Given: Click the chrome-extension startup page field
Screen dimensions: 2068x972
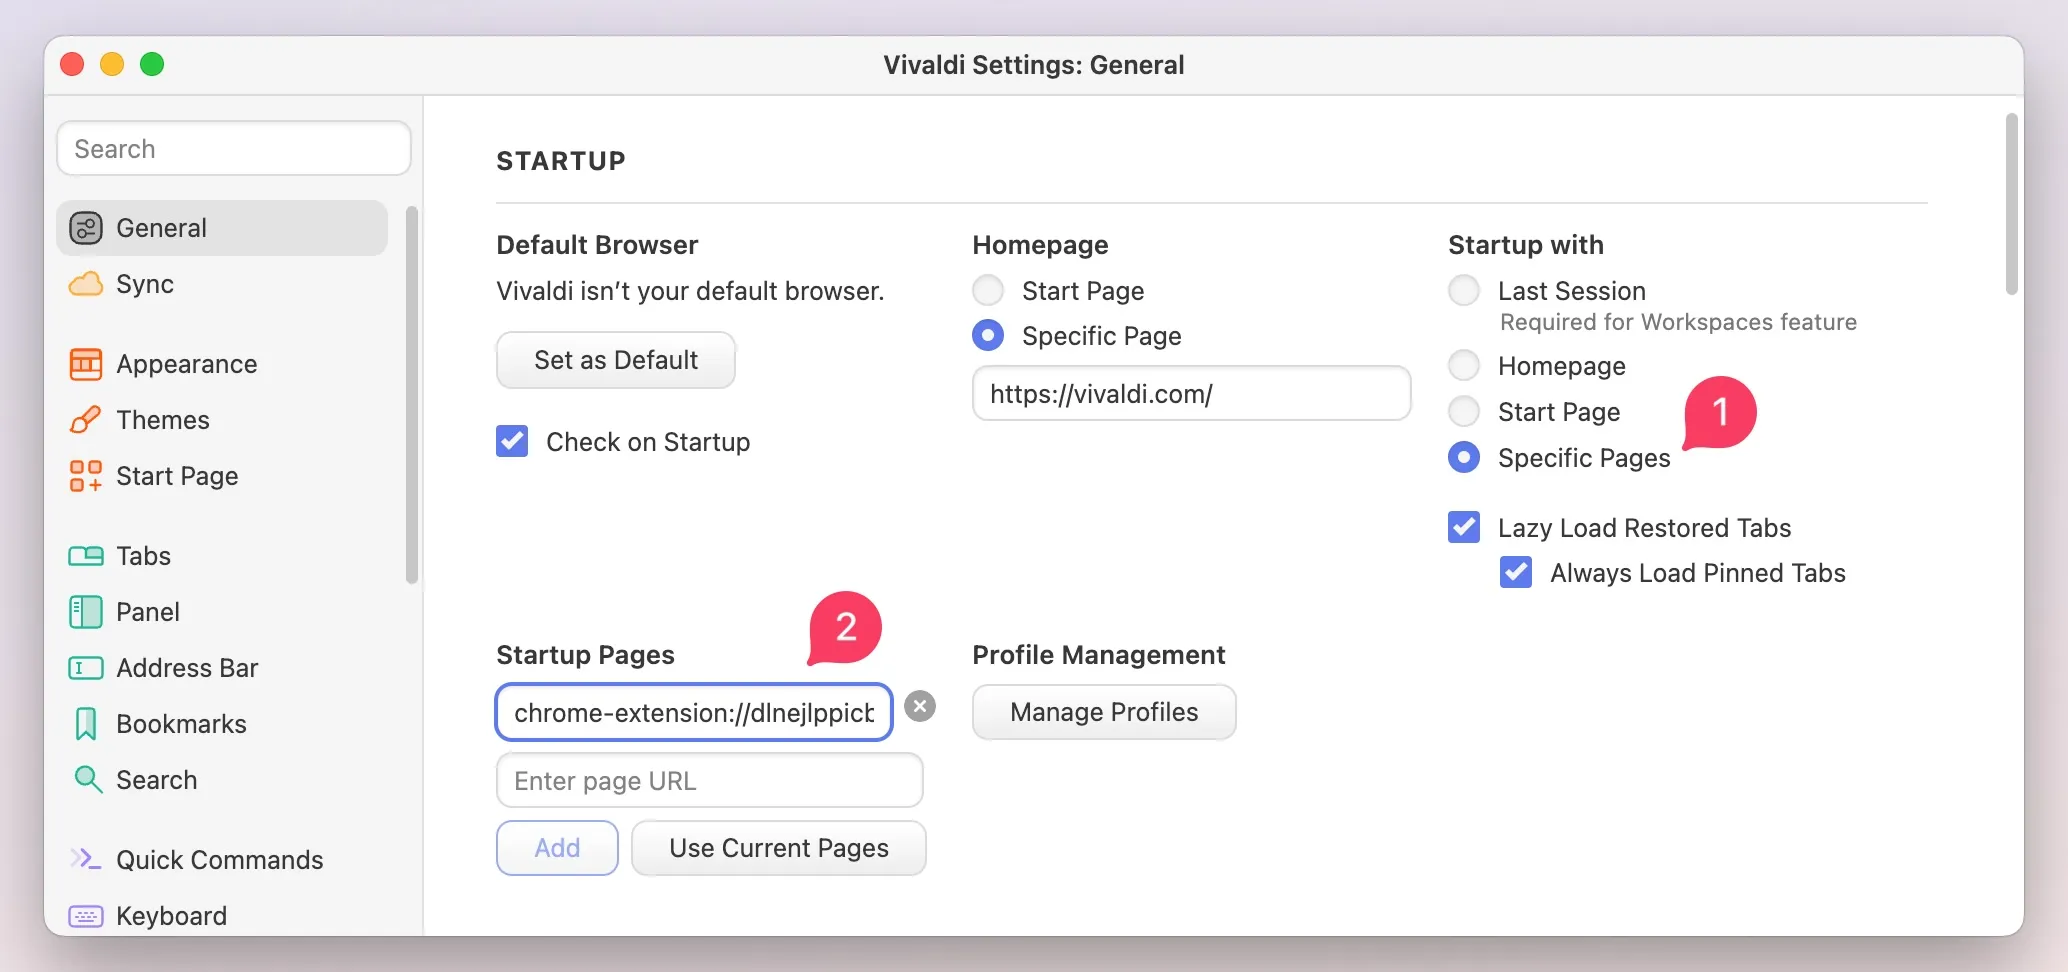Looking at the screenshot, I should pos(694,712).
